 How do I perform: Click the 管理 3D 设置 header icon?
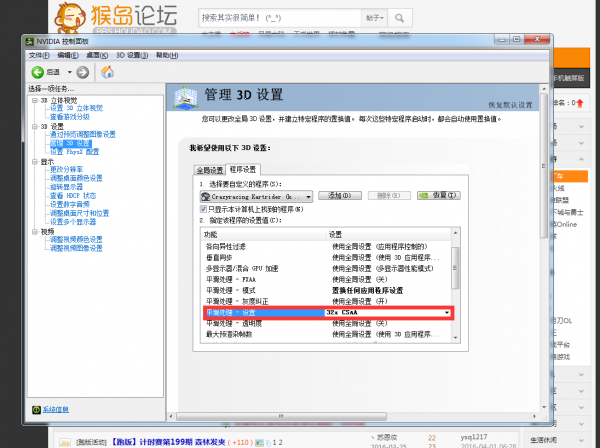[x=185, y=97]
